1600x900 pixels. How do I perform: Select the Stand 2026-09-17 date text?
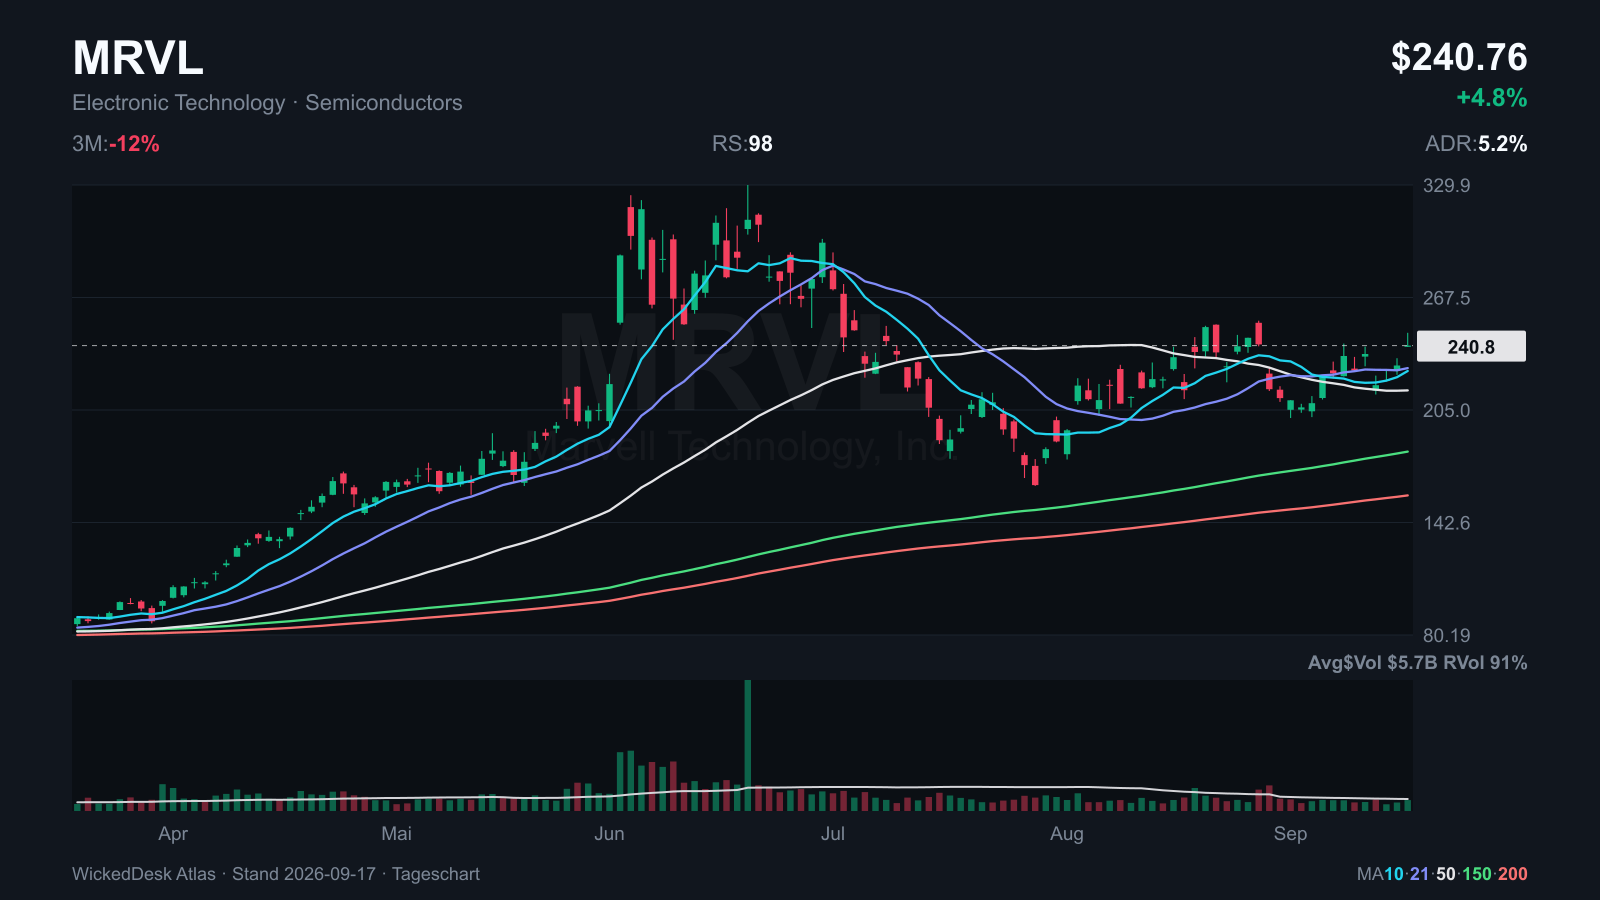pyautogui.click(x=304, y=874)
